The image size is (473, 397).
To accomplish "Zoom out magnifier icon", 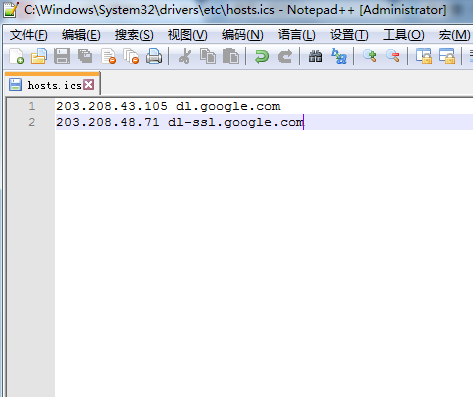I will tap(393, 56).
